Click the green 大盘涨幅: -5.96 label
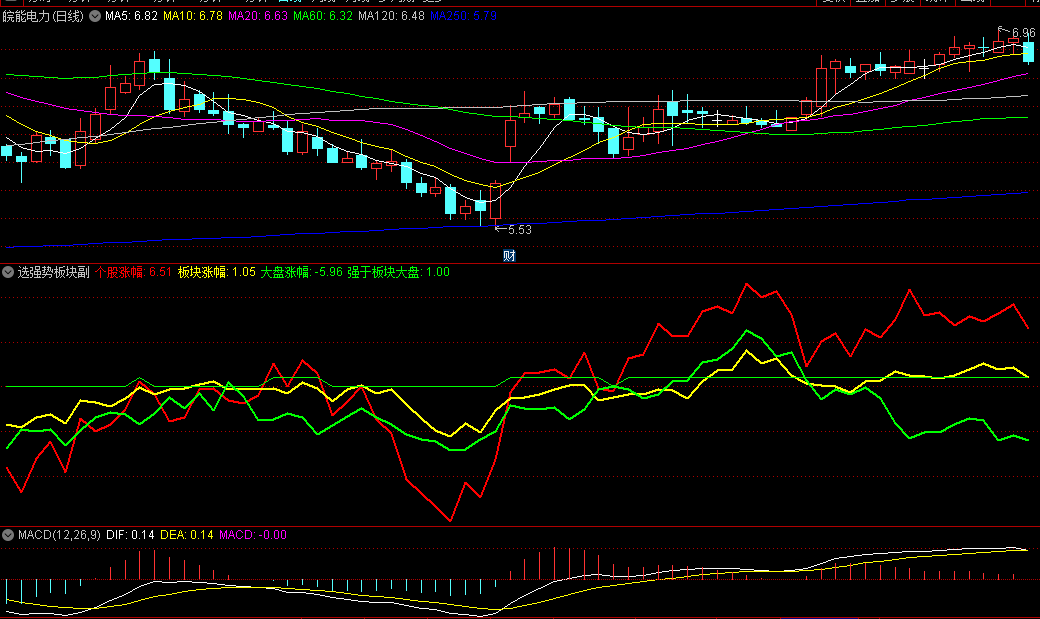The width and height of the screenshot is (1040, 619). (x=302, y=272)
